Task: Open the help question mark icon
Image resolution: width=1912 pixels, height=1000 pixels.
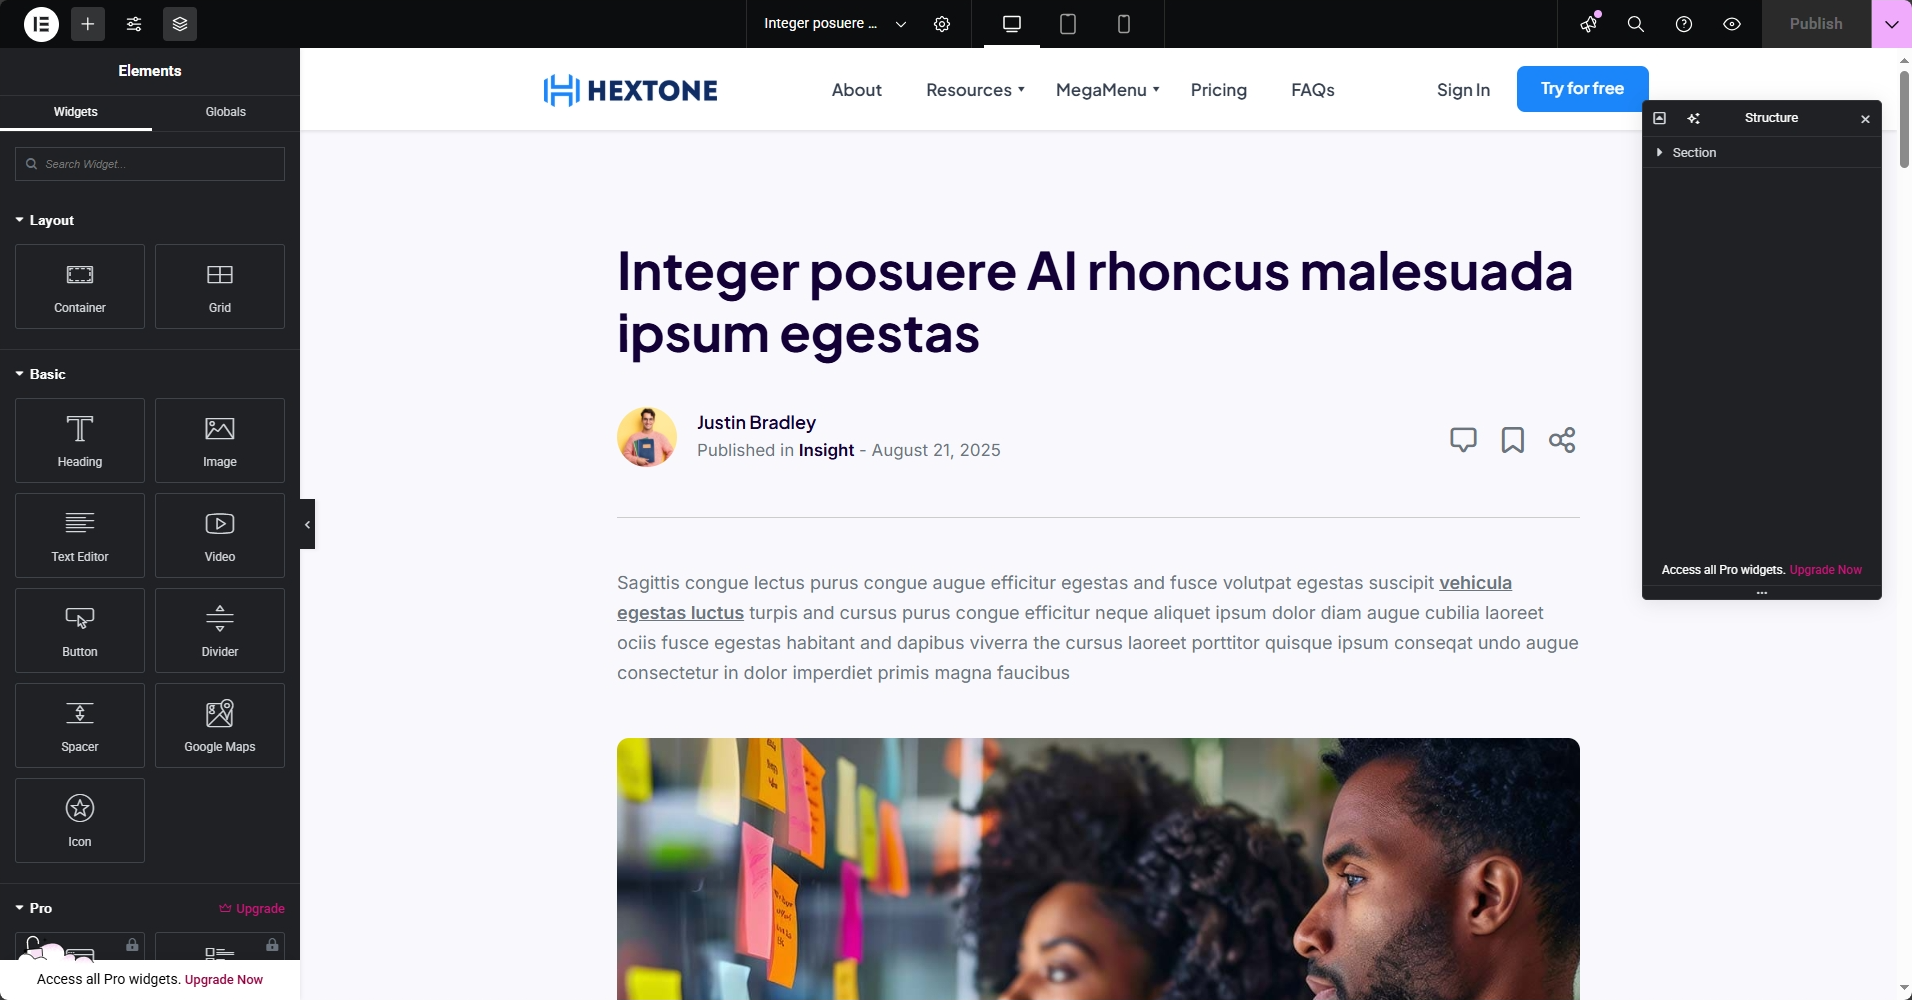Action: coord(1684,24)
